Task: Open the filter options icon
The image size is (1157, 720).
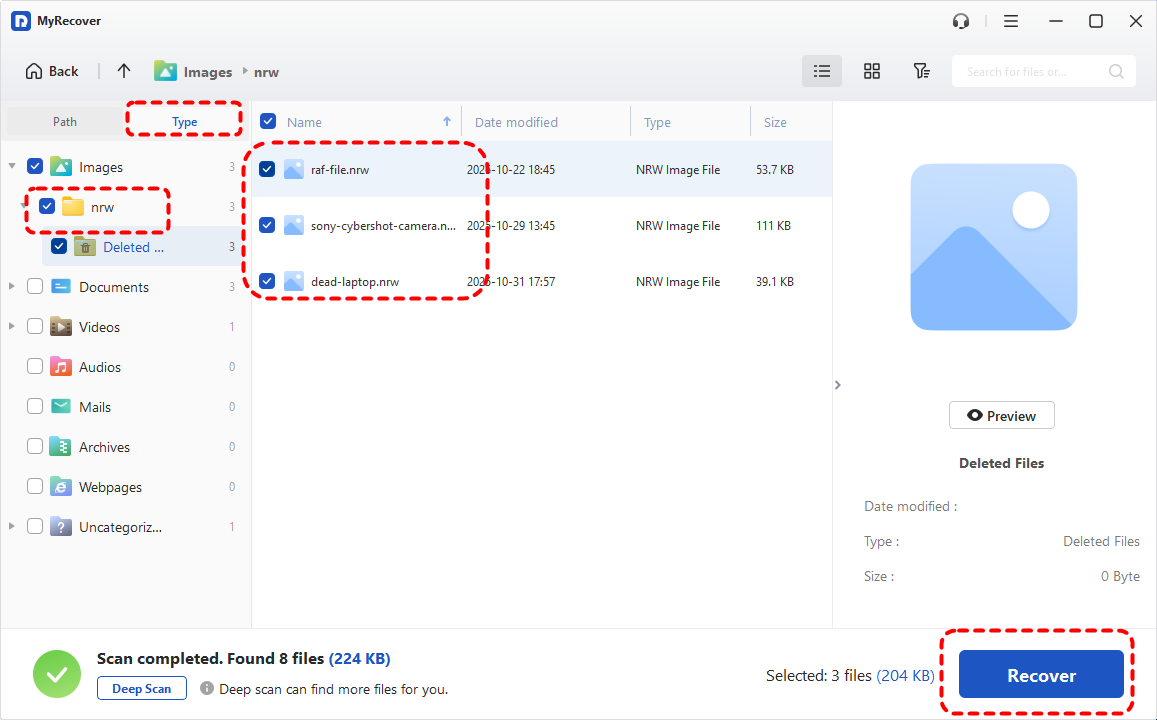Action: [x=921, y=71]
